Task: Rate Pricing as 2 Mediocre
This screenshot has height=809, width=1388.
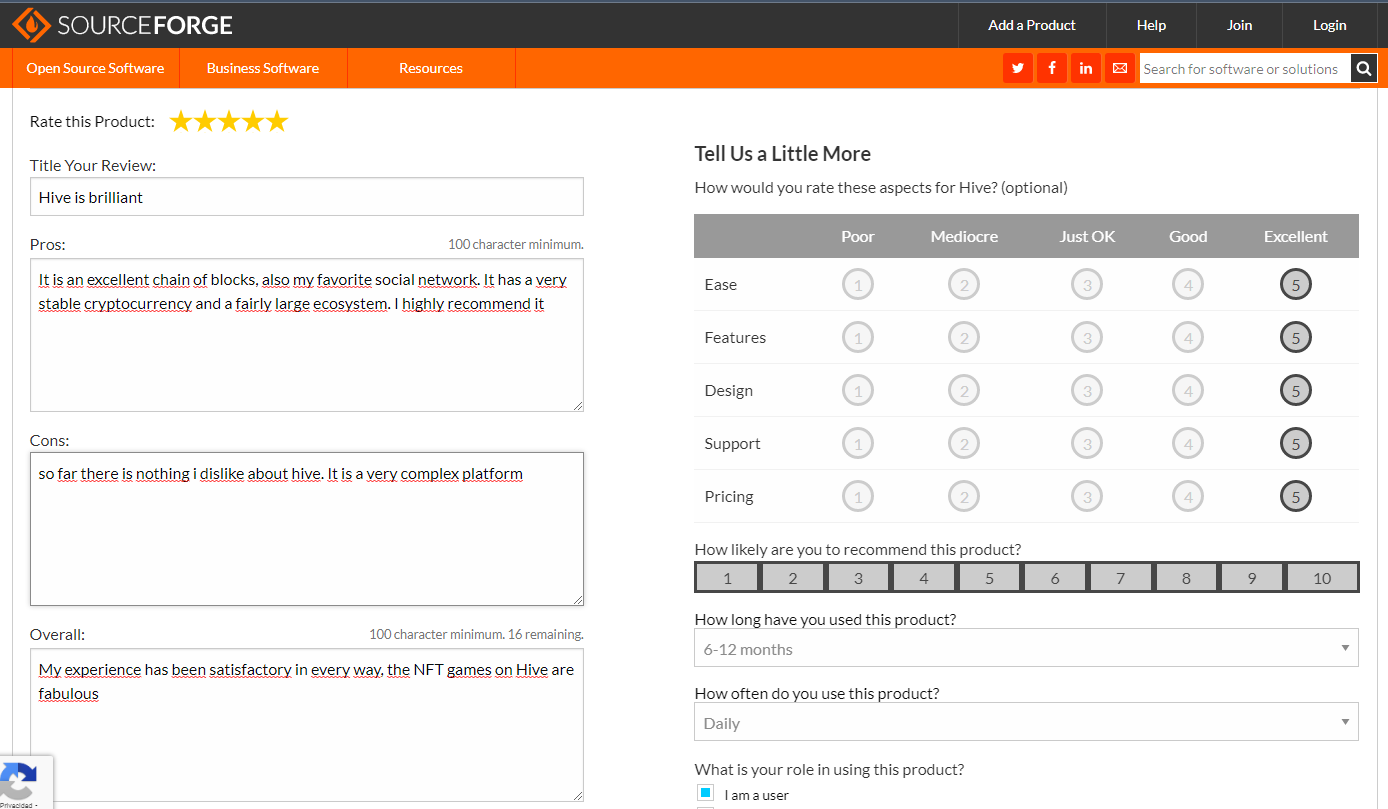Action: point(964,497)
